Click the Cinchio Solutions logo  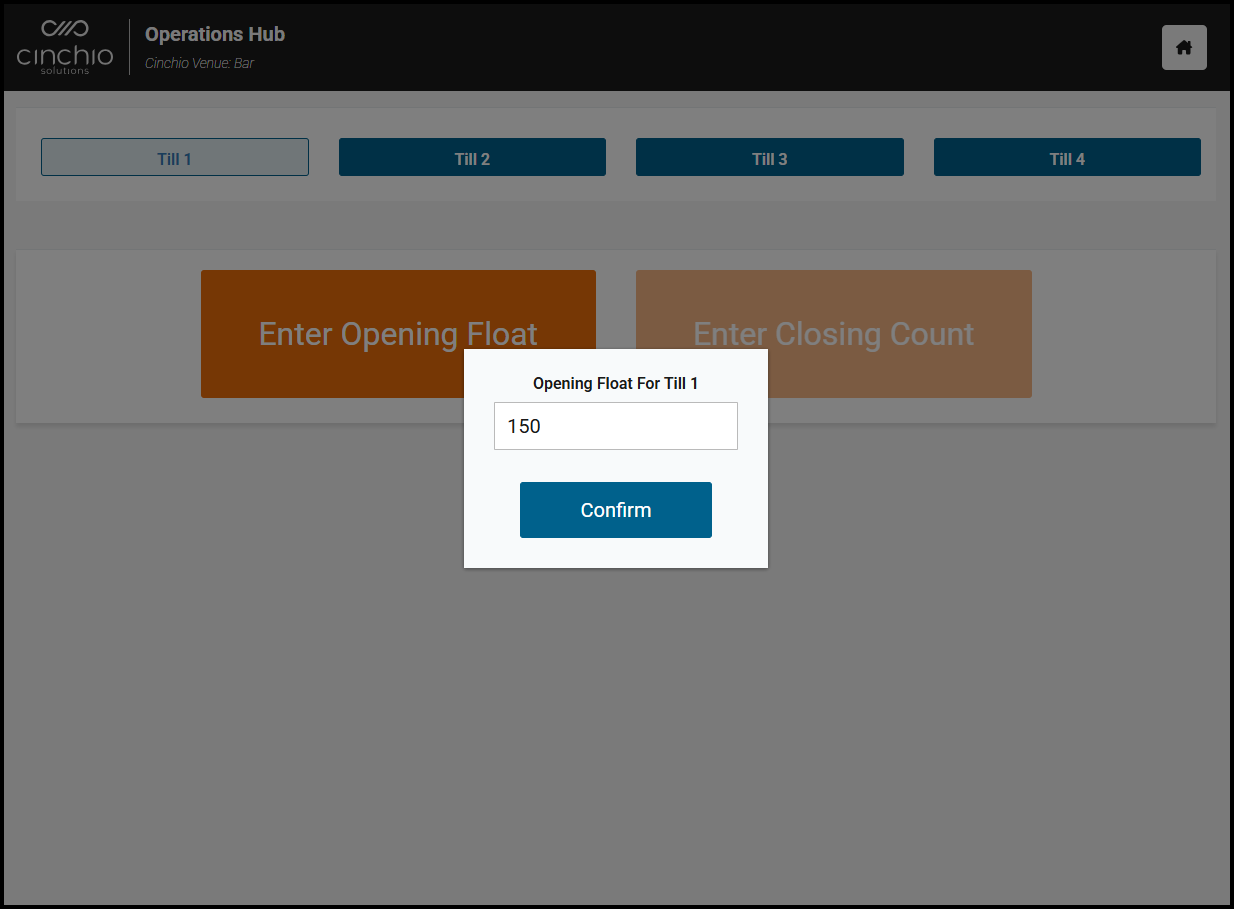[x=65, y=47]
